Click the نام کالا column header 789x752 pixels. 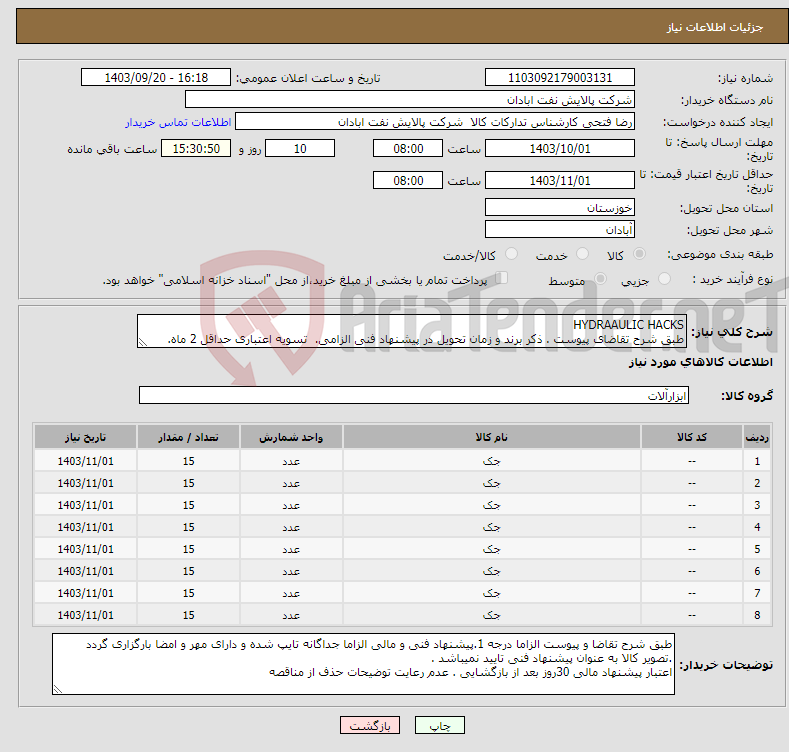(x=492, y=437)
